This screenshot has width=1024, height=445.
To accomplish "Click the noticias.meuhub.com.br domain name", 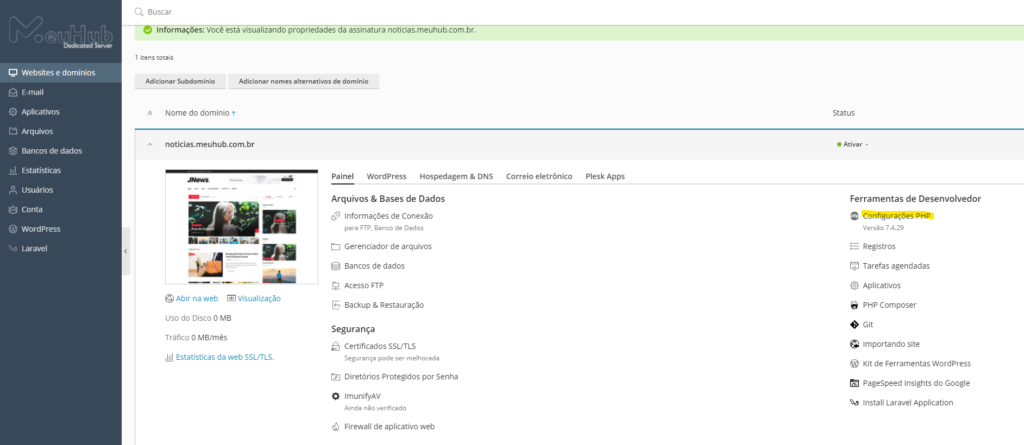I will (210, 144).
